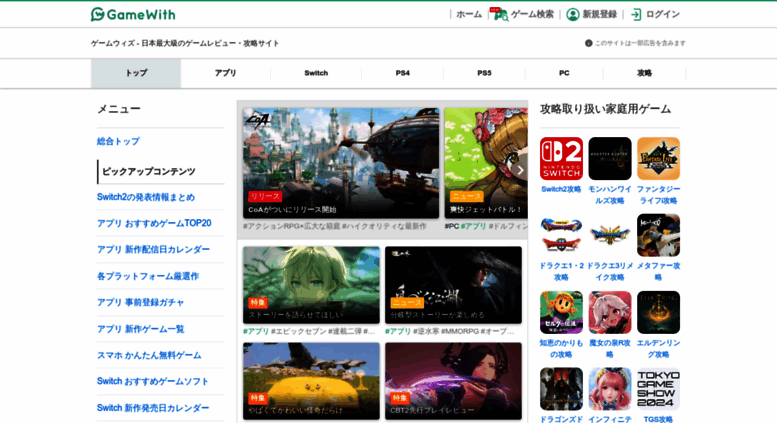Screen dimensions: 777x423
Task: Open the 魔女の泉R guide icon
Action: point(610,312)
